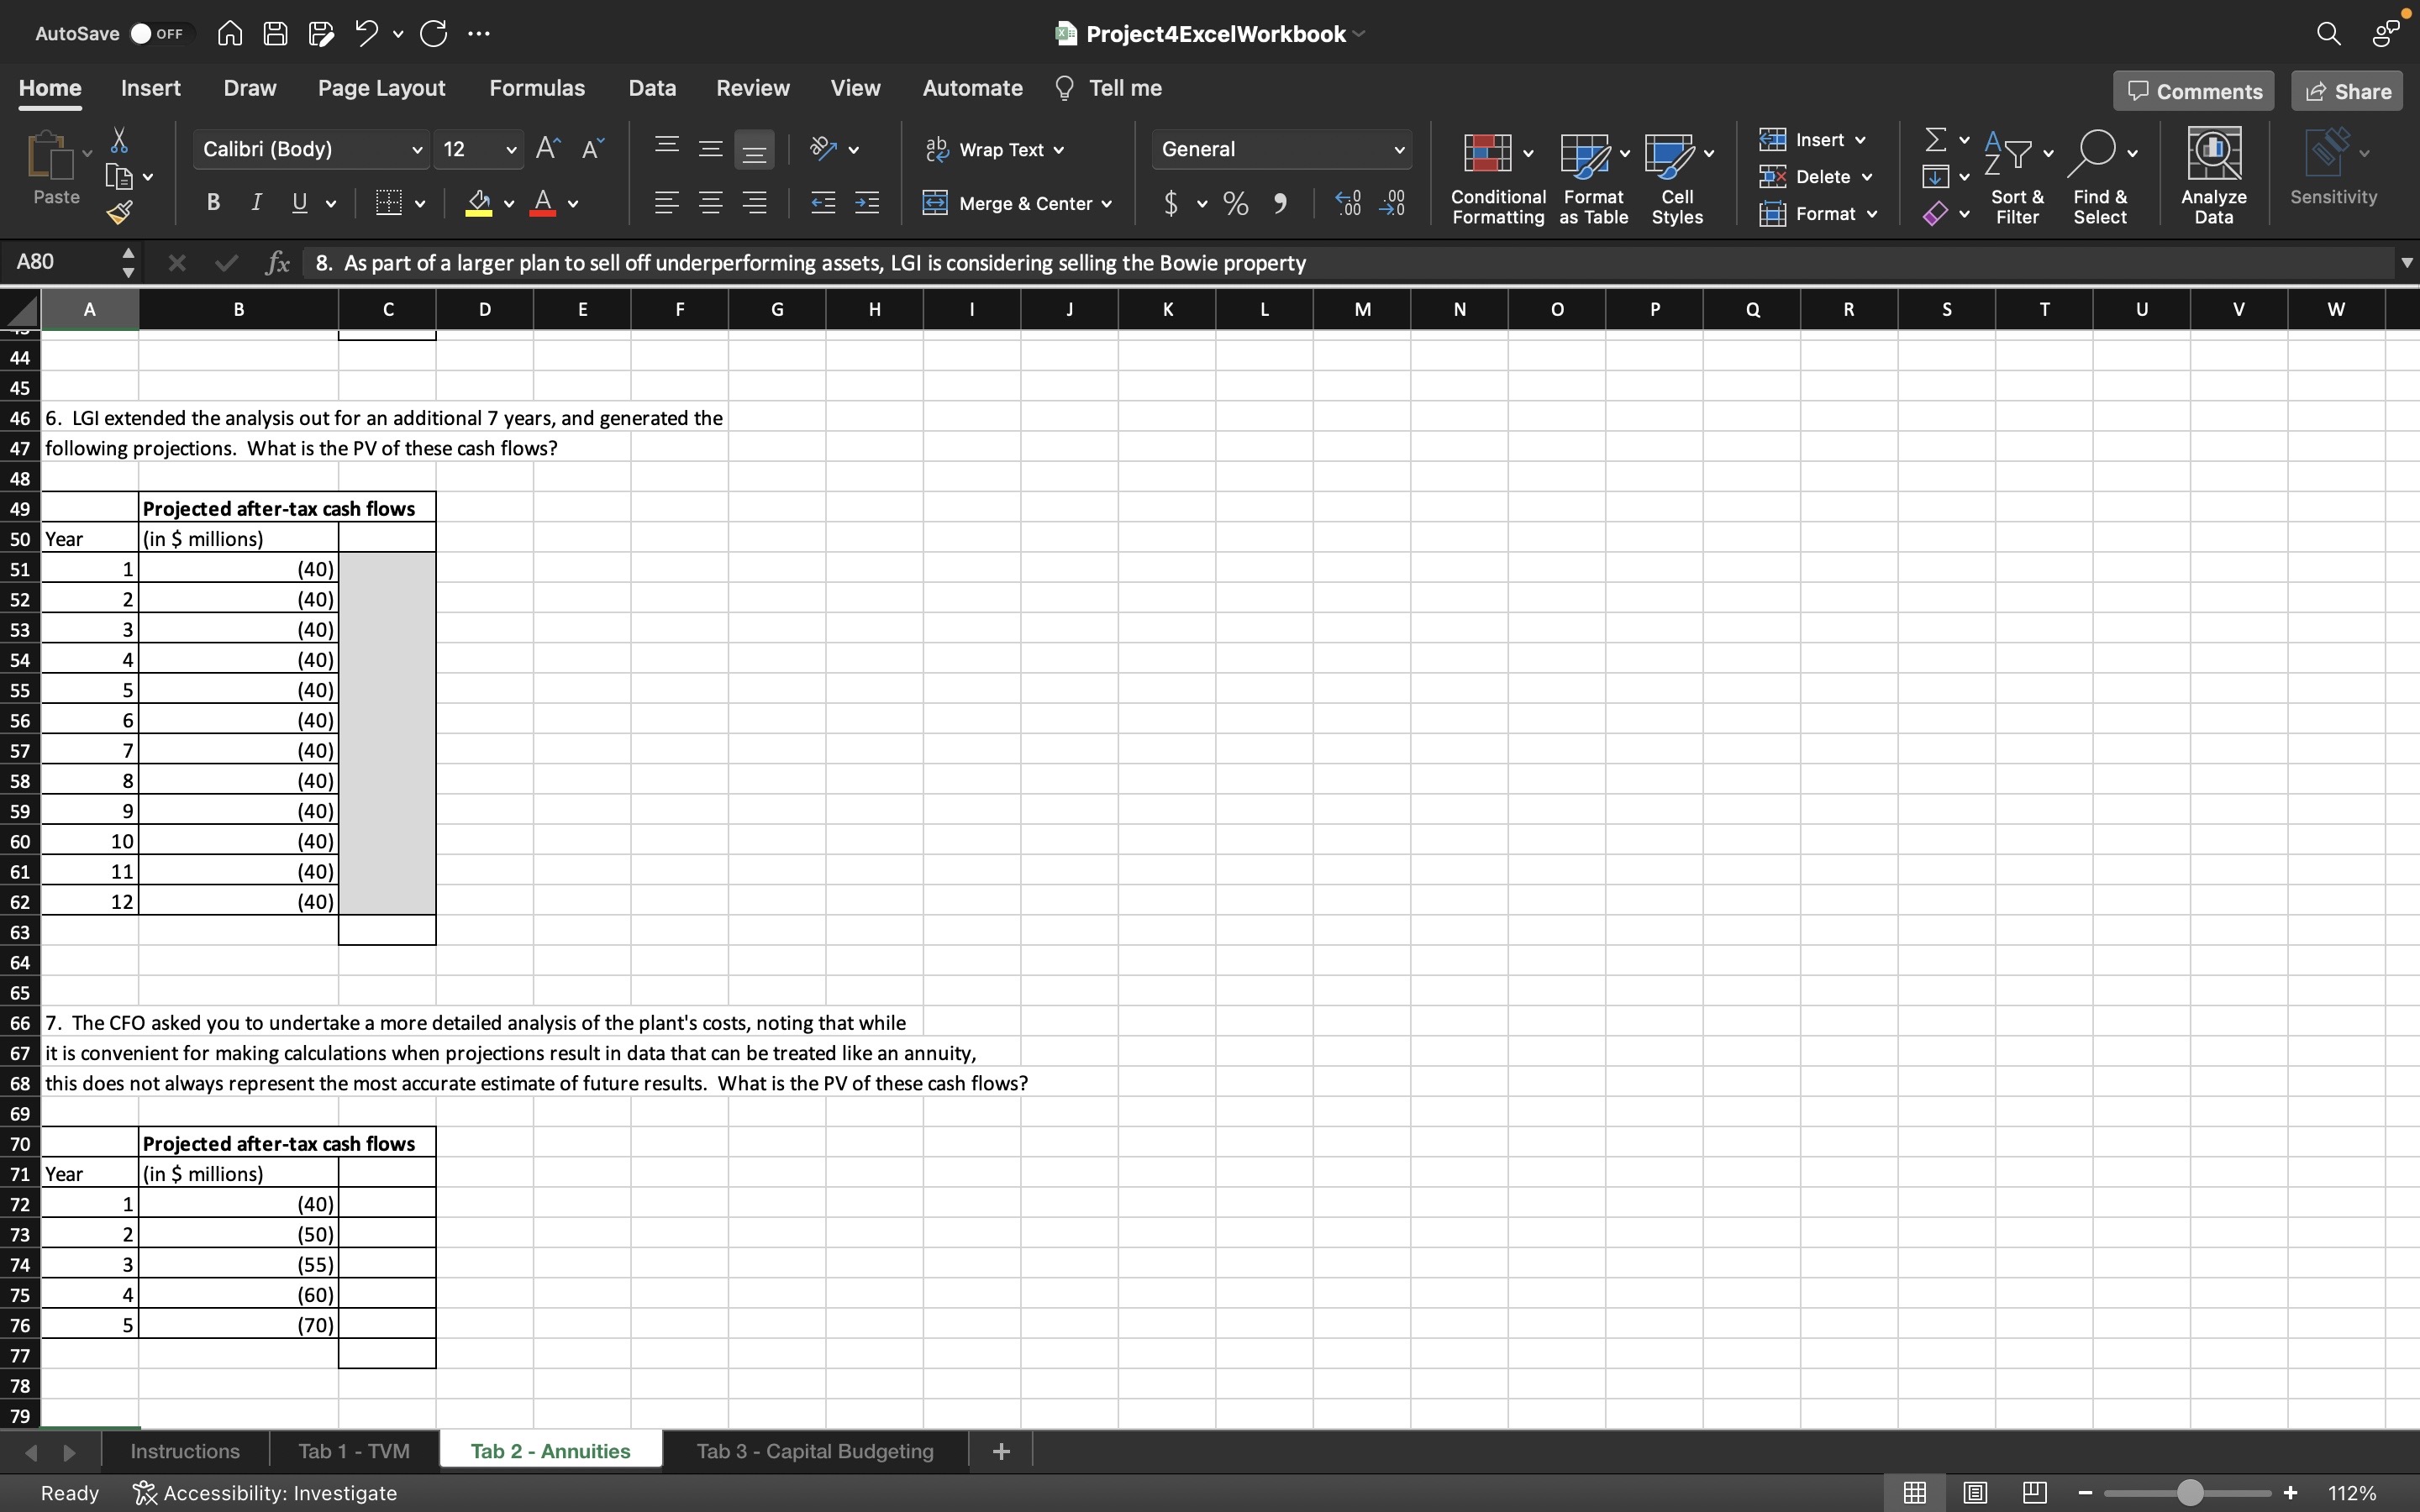
Task: Increase the font size
Action: point(548,147)
